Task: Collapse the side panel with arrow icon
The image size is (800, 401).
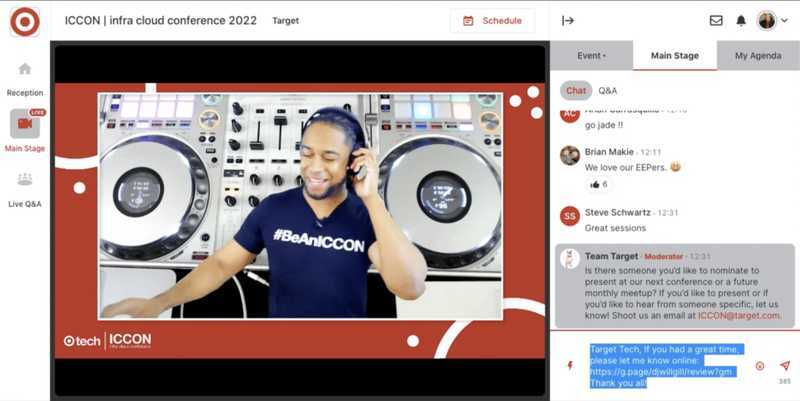Action: 568,20
